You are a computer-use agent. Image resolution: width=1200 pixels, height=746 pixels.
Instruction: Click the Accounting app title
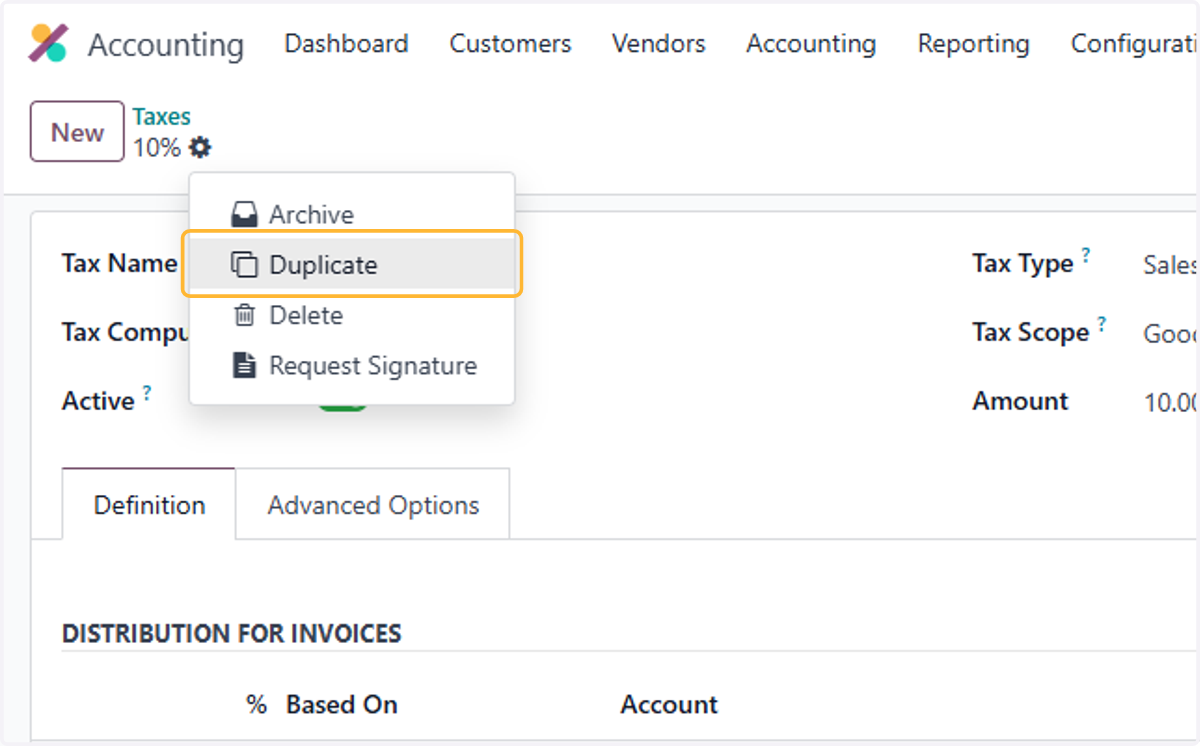[x=166, y=45]
